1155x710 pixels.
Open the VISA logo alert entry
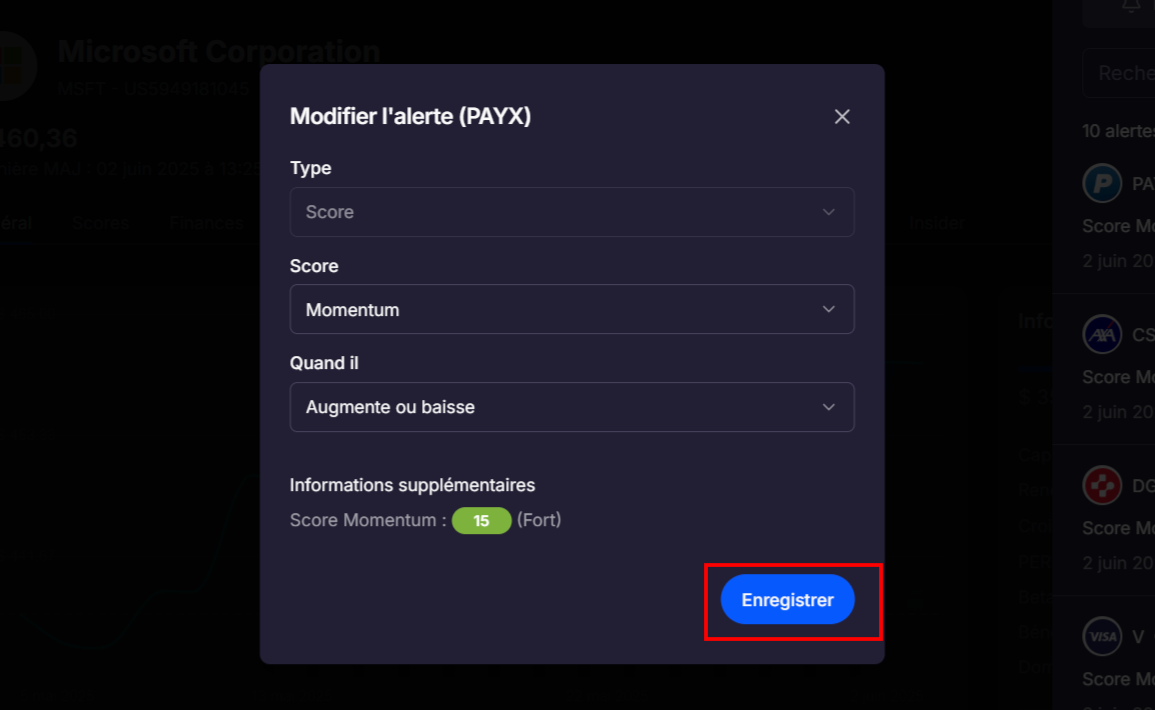tap(1102, 636)
